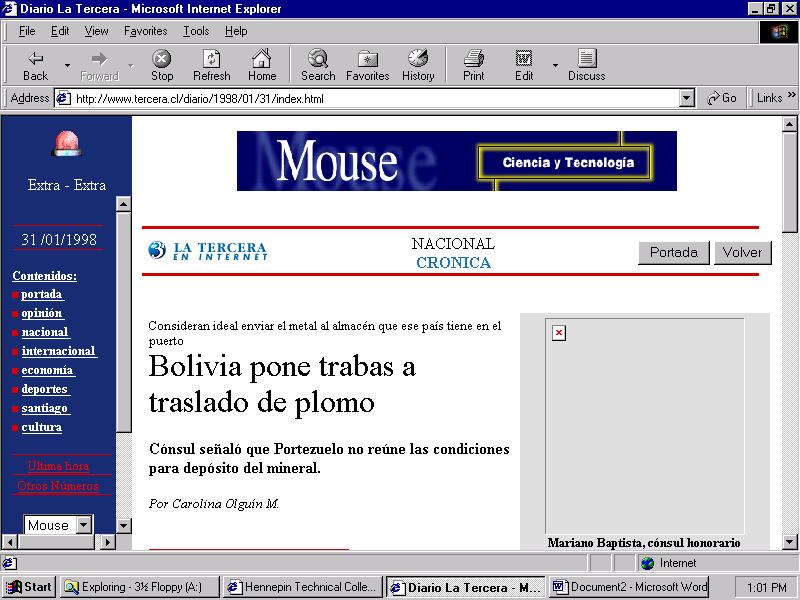The height and width of the screenshot is (600, 800).
Task: Click the Portada button
Action: [673, 253]
